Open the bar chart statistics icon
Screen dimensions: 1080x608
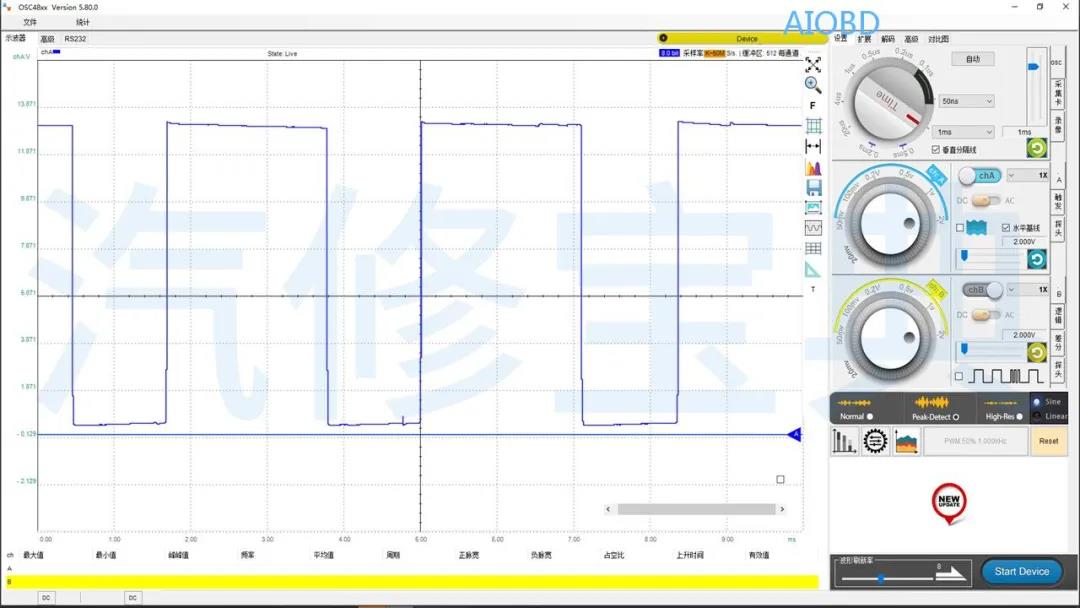844,441
